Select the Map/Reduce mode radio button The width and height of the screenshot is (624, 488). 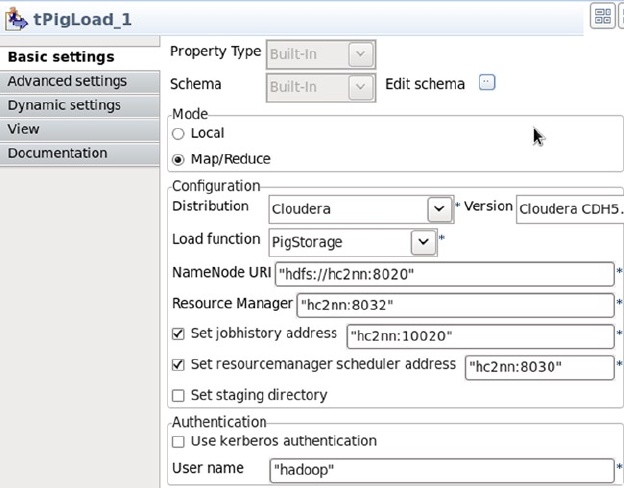(x=179, y=159)
